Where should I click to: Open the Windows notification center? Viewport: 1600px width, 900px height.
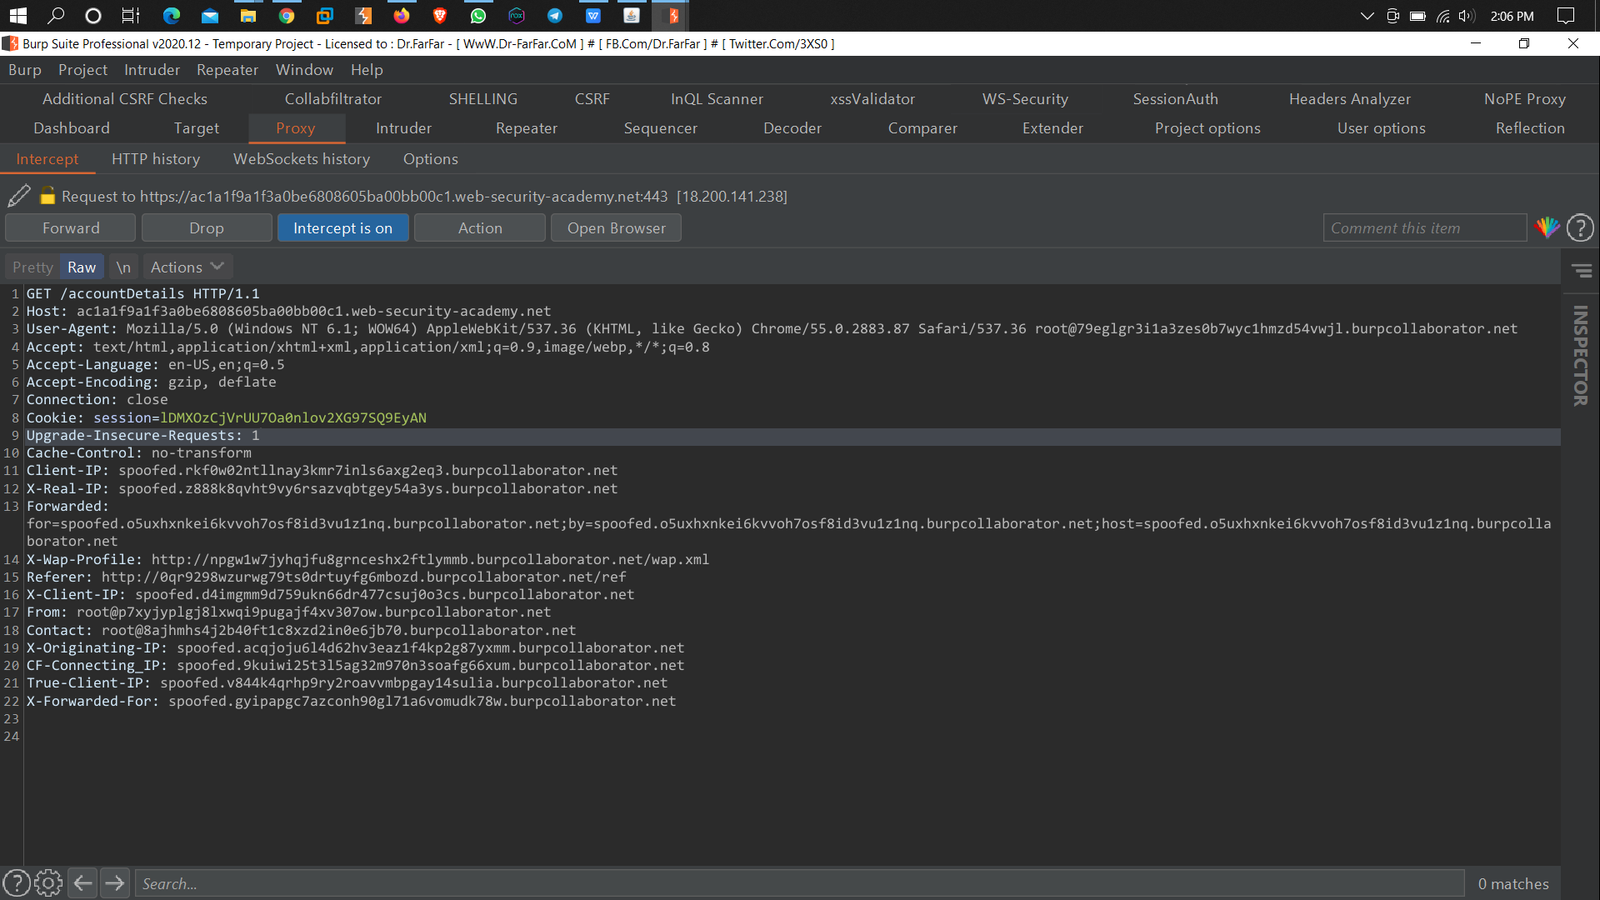(x=1566, y=16)
